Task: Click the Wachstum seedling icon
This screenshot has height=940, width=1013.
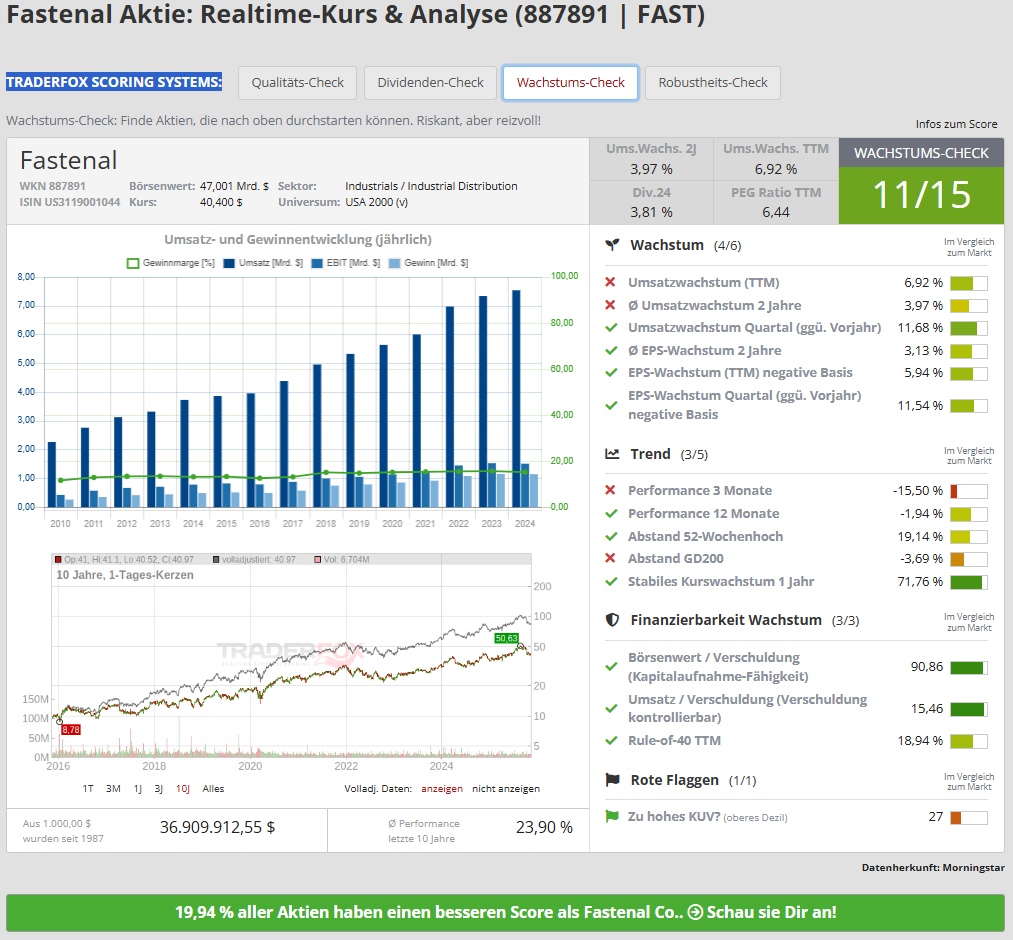Action: click(x=612, y=245)
